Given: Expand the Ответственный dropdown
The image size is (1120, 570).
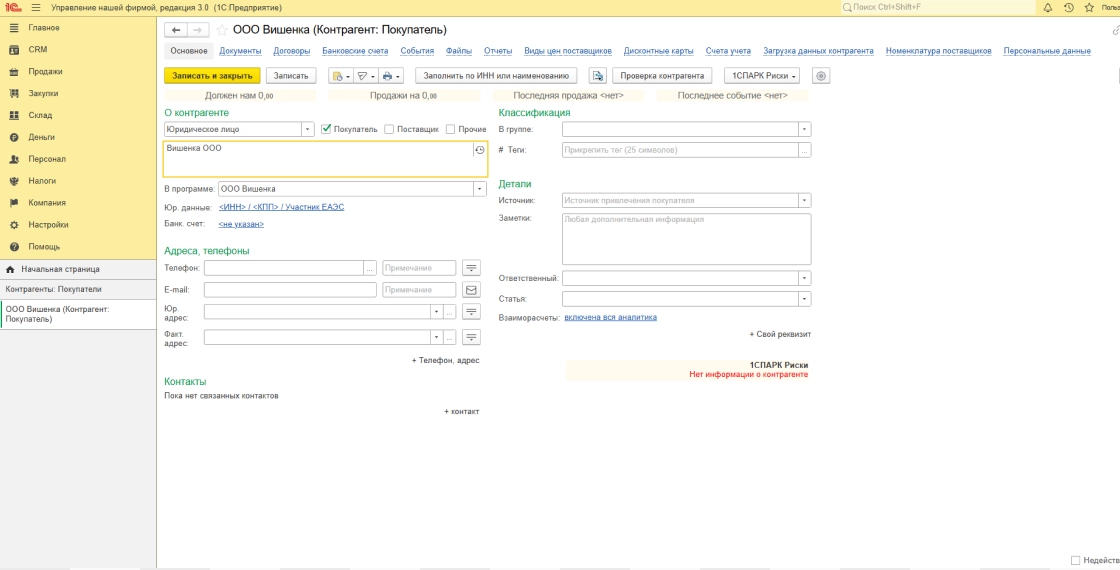Looking at the screenshot, I should point(804,278).
